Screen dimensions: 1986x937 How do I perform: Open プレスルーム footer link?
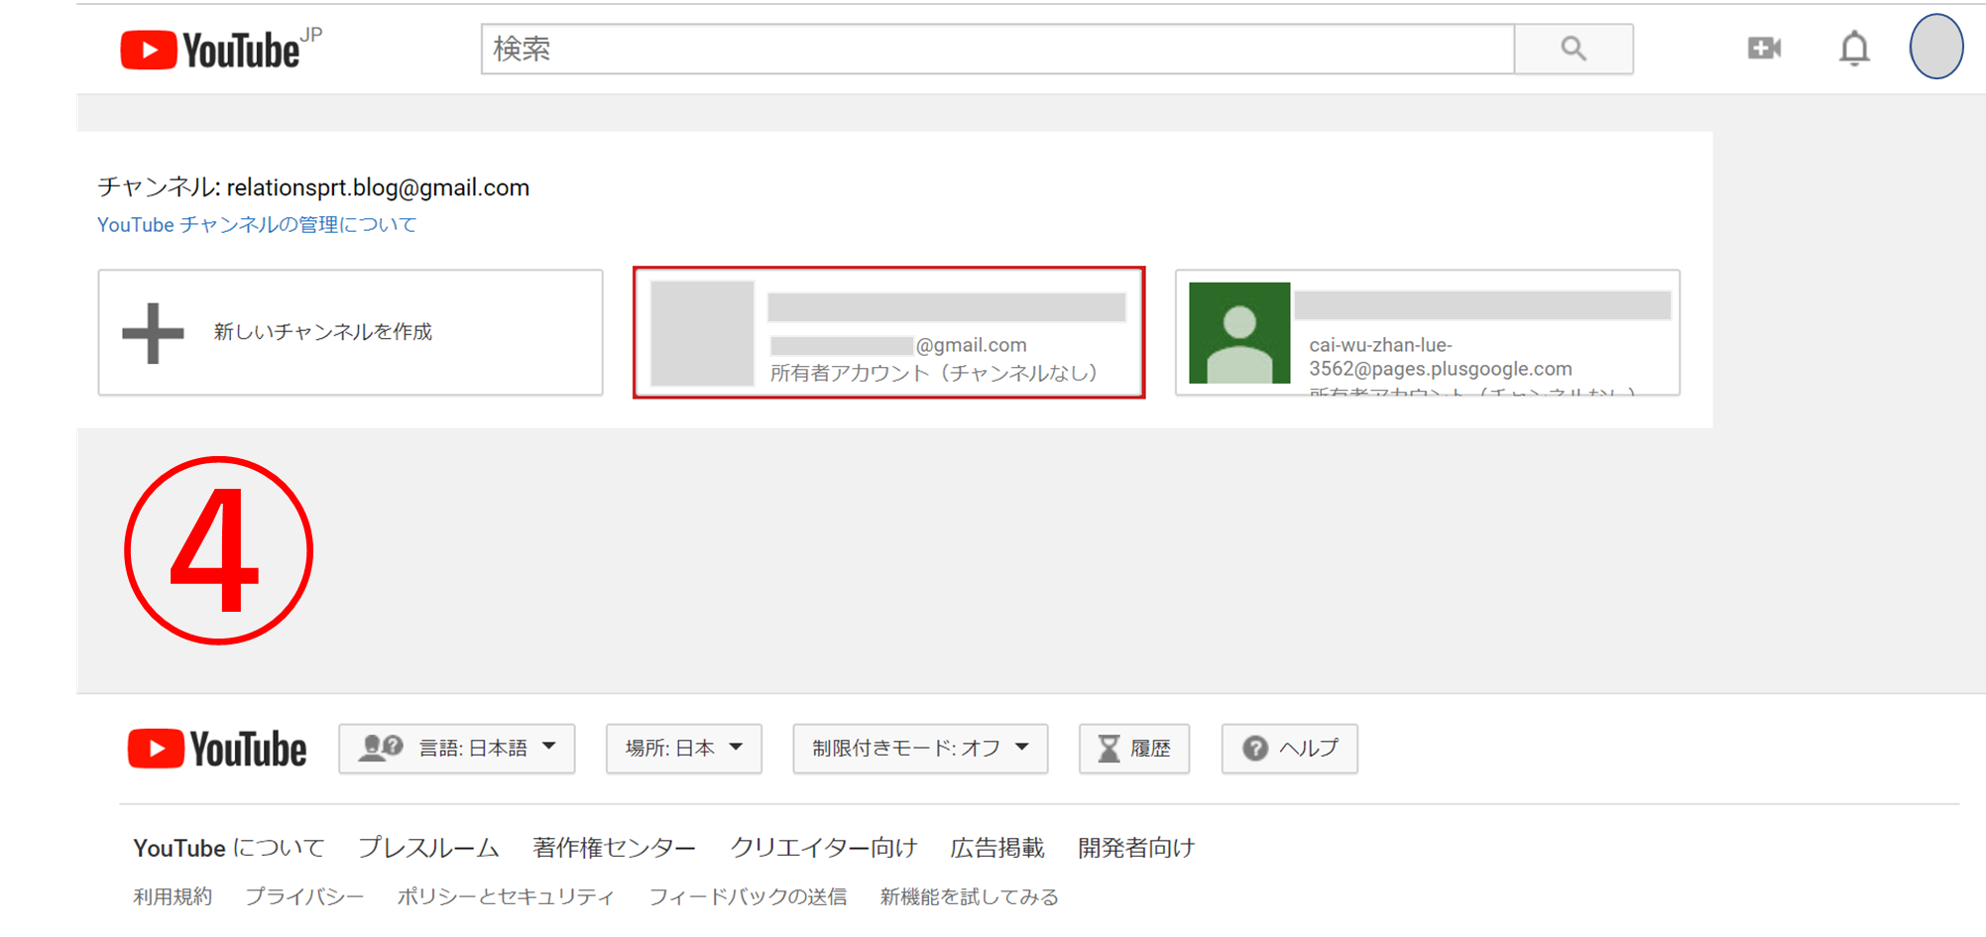[x=428, y=848]
